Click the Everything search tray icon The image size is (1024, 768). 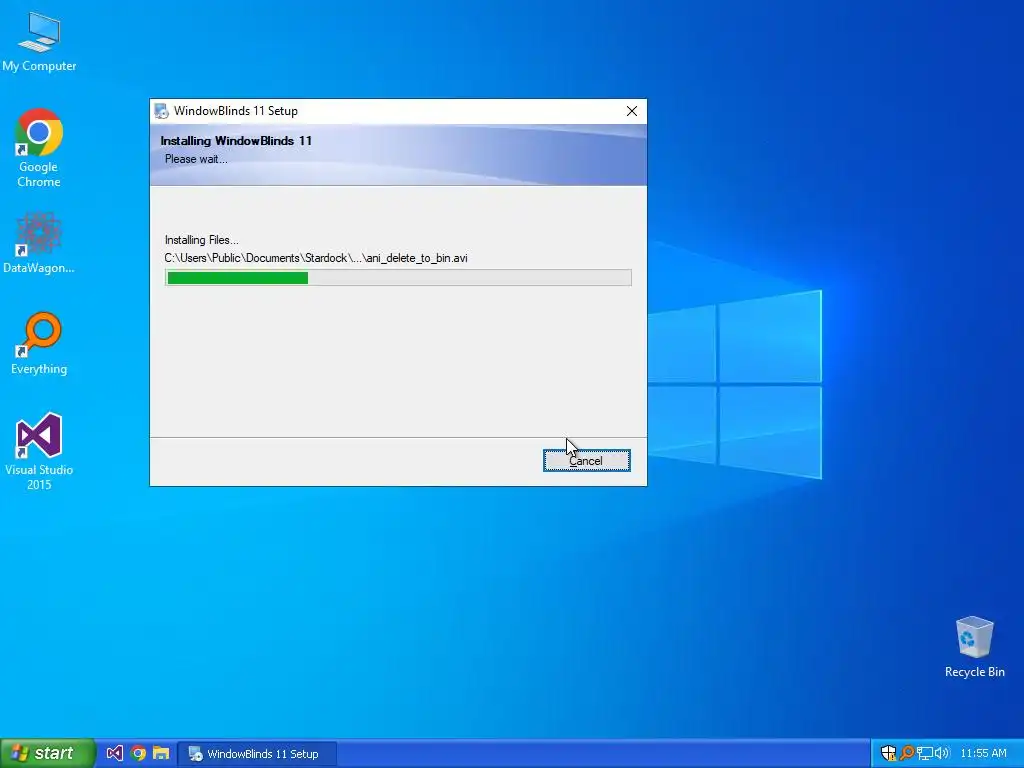pyautogui.click(x=906, y=754)
